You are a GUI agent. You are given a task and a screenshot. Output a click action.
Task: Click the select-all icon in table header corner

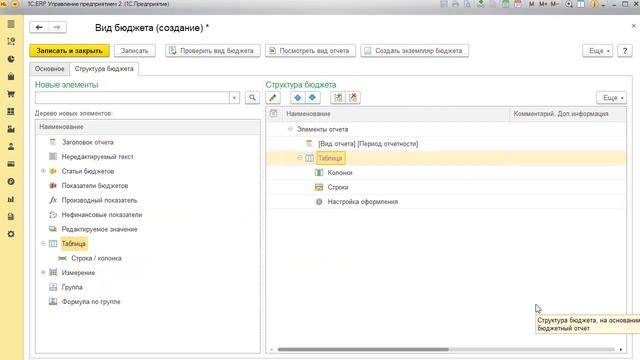coord(273,113)
